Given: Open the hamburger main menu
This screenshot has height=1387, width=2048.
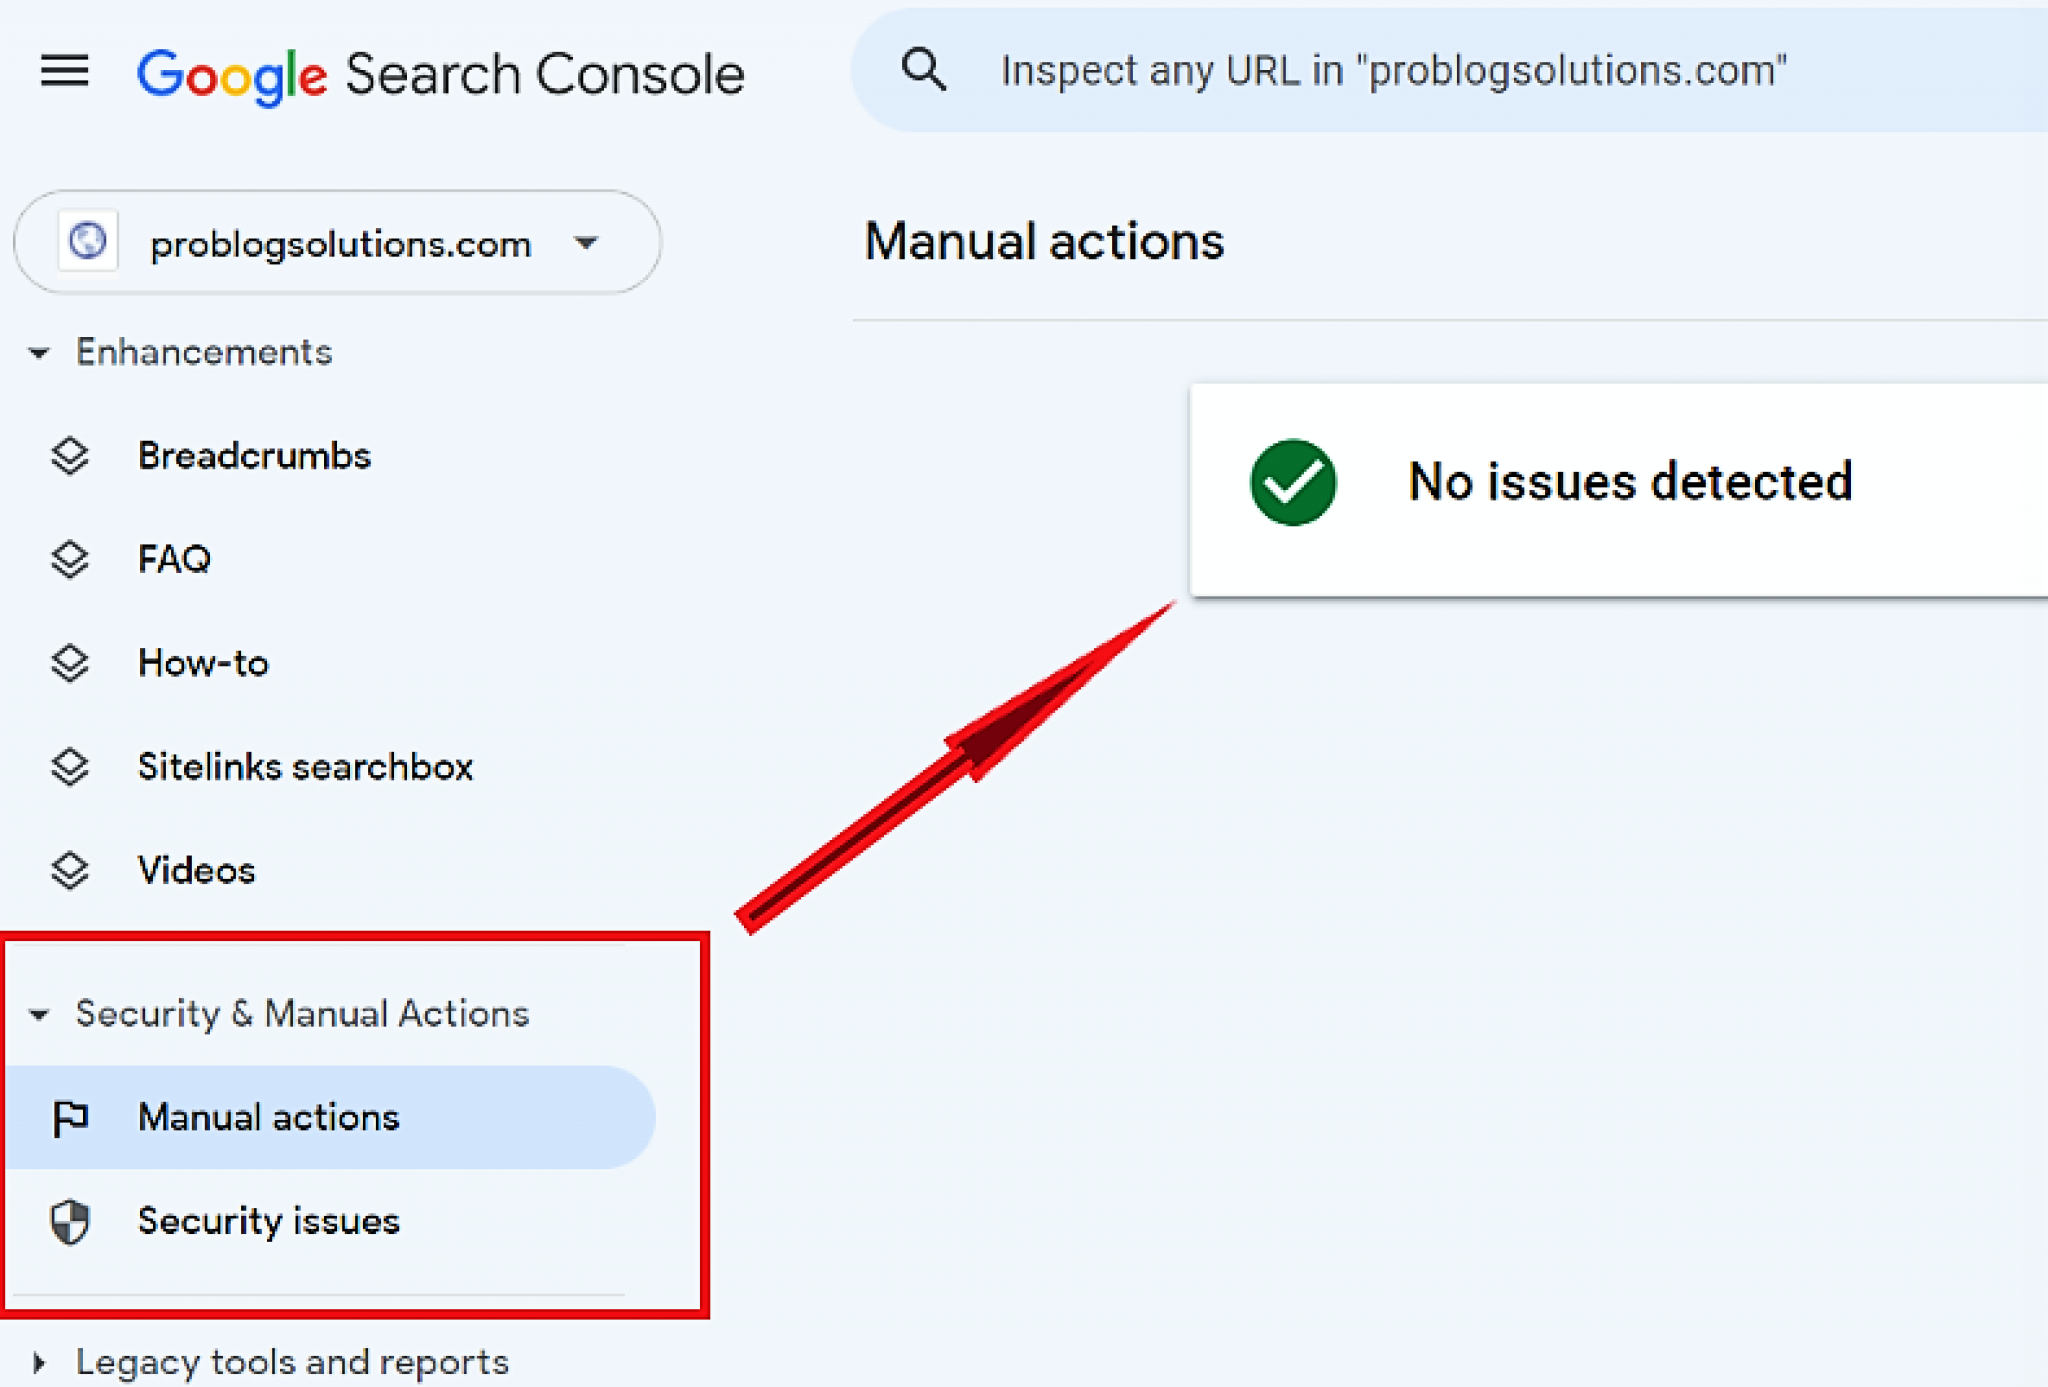Looking at the screenshot, I should pos(65,72).
